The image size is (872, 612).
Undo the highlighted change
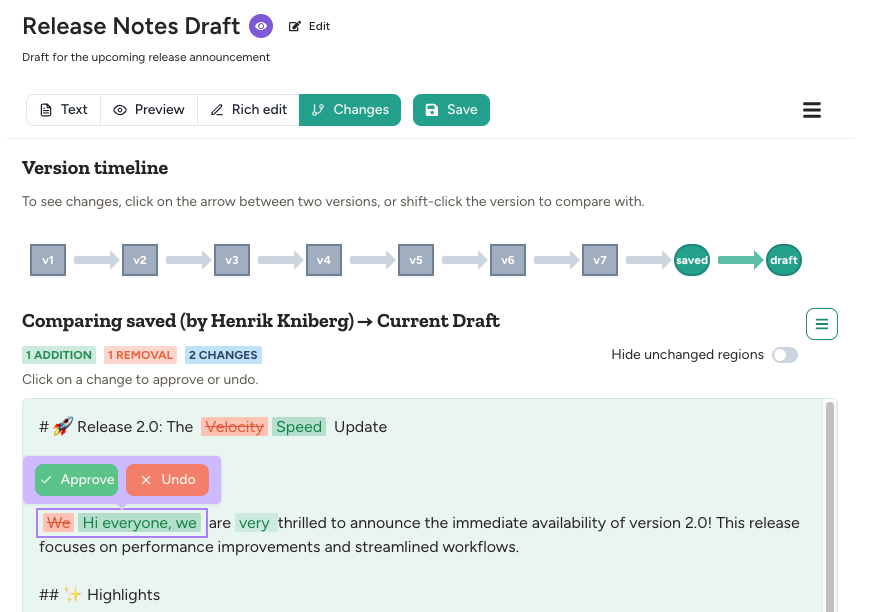click(x=167, y=479)
